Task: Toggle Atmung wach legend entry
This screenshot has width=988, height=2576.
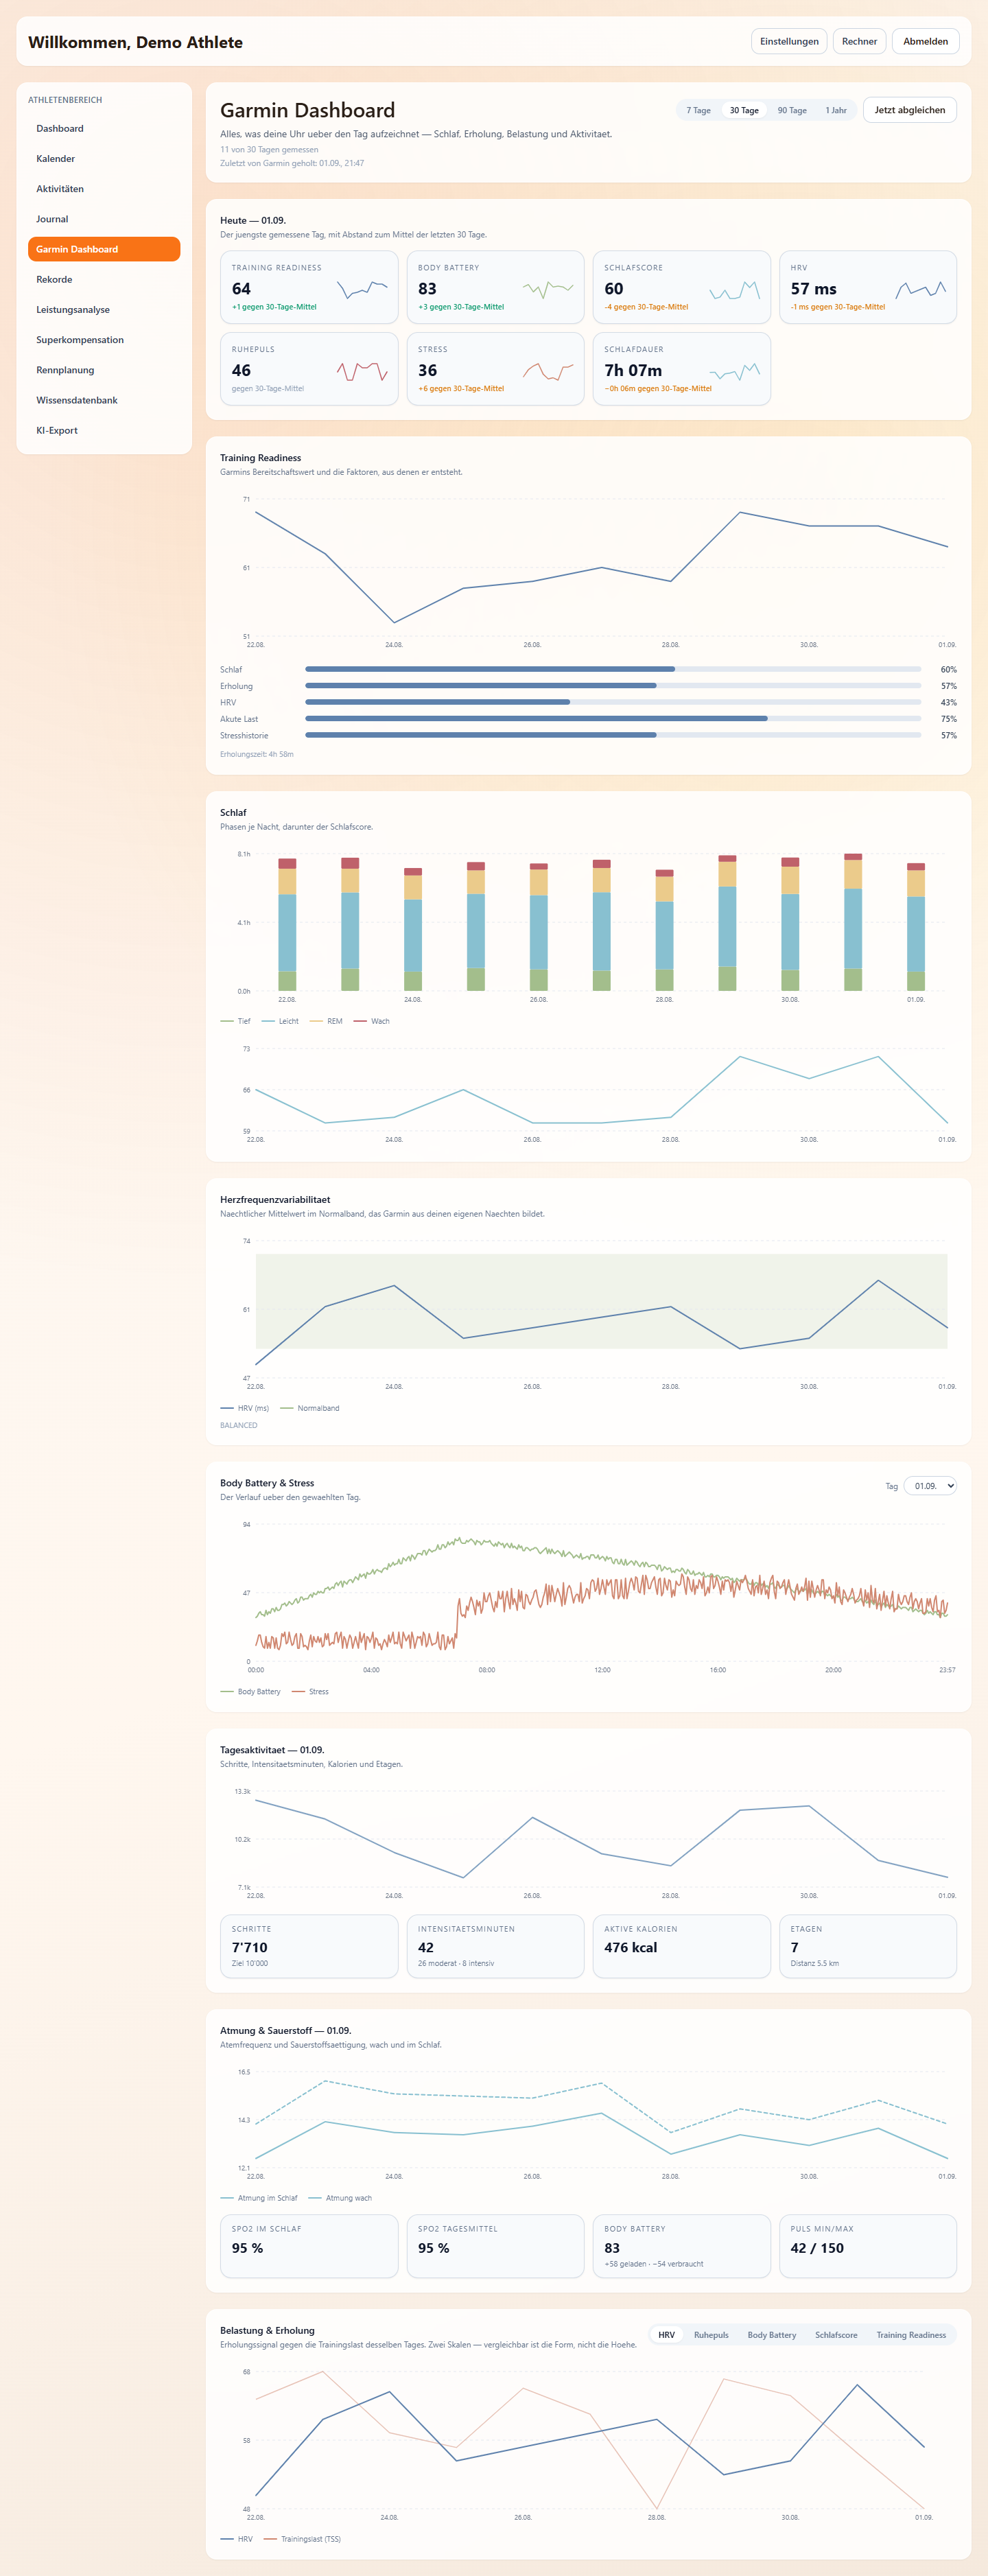Action: tap(340, 2198)
